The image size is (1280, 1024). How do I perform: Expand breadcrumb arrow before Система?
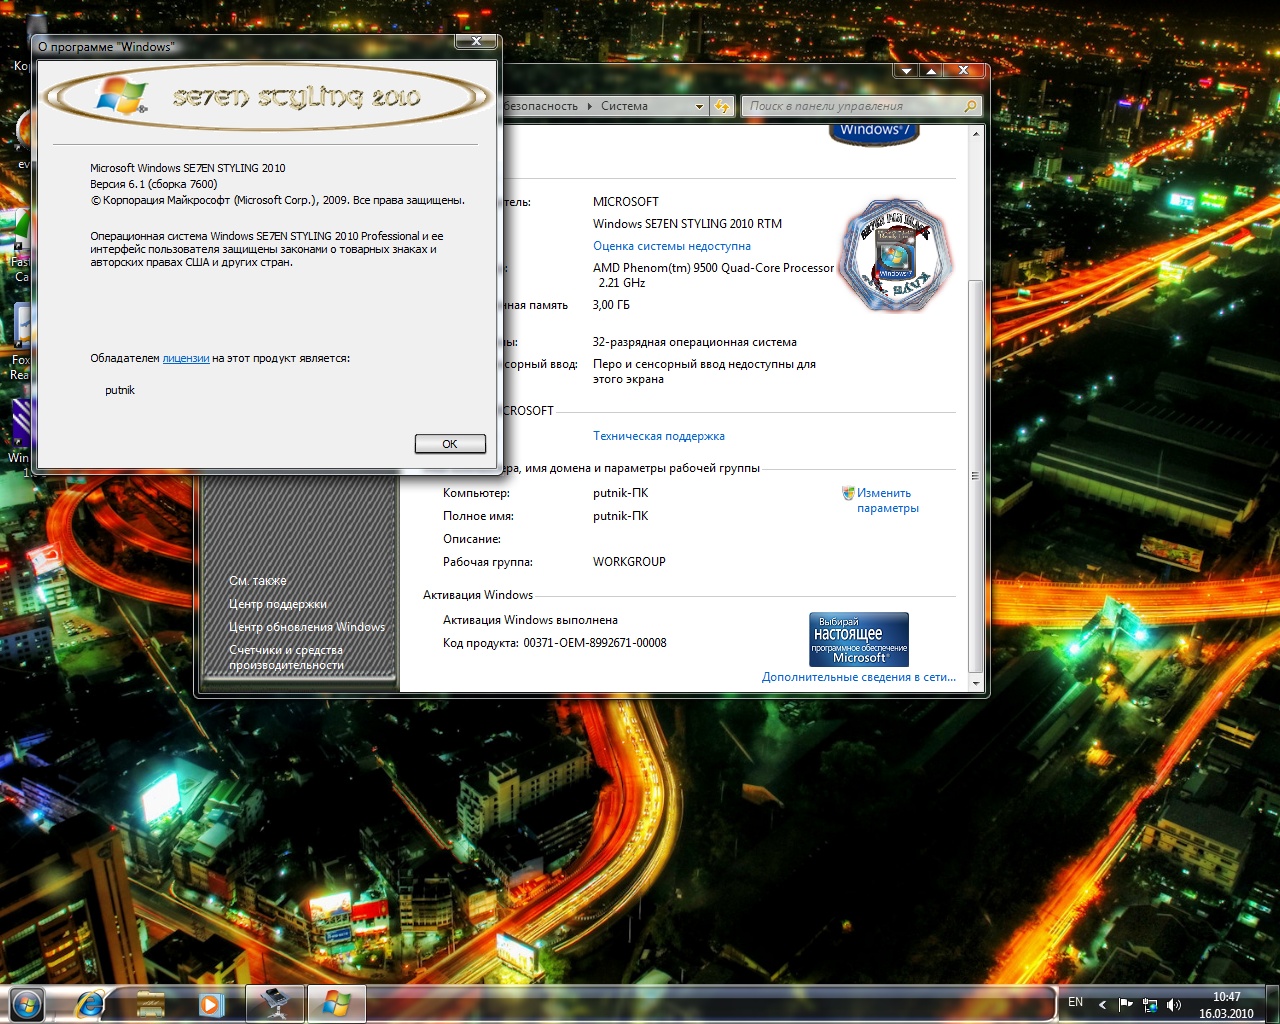coord(589,106)
